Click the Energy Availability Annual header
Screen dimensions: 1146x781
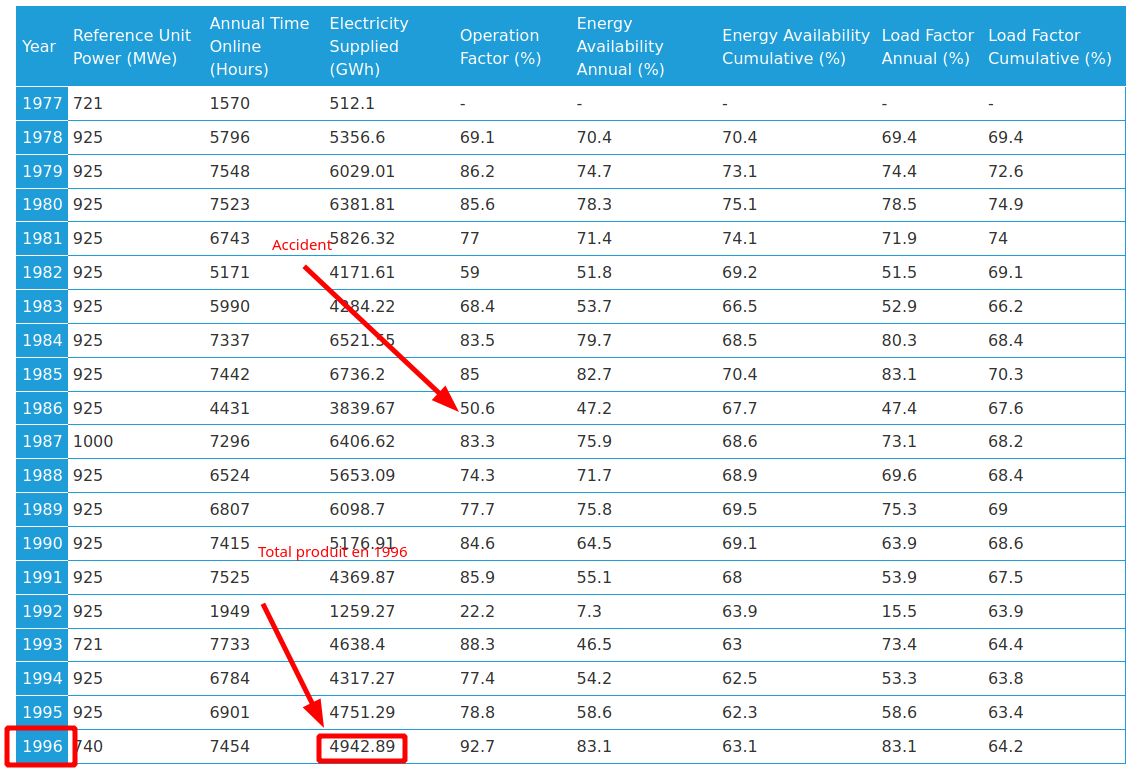click(620, 47)
